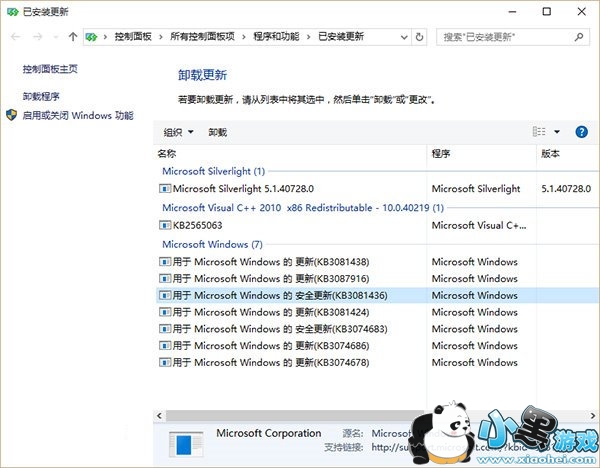The width and height of the screenshot is (600, 468).
Task: Click the Microsoft Corporation publisher text
Action: click(x=269, y=433)
